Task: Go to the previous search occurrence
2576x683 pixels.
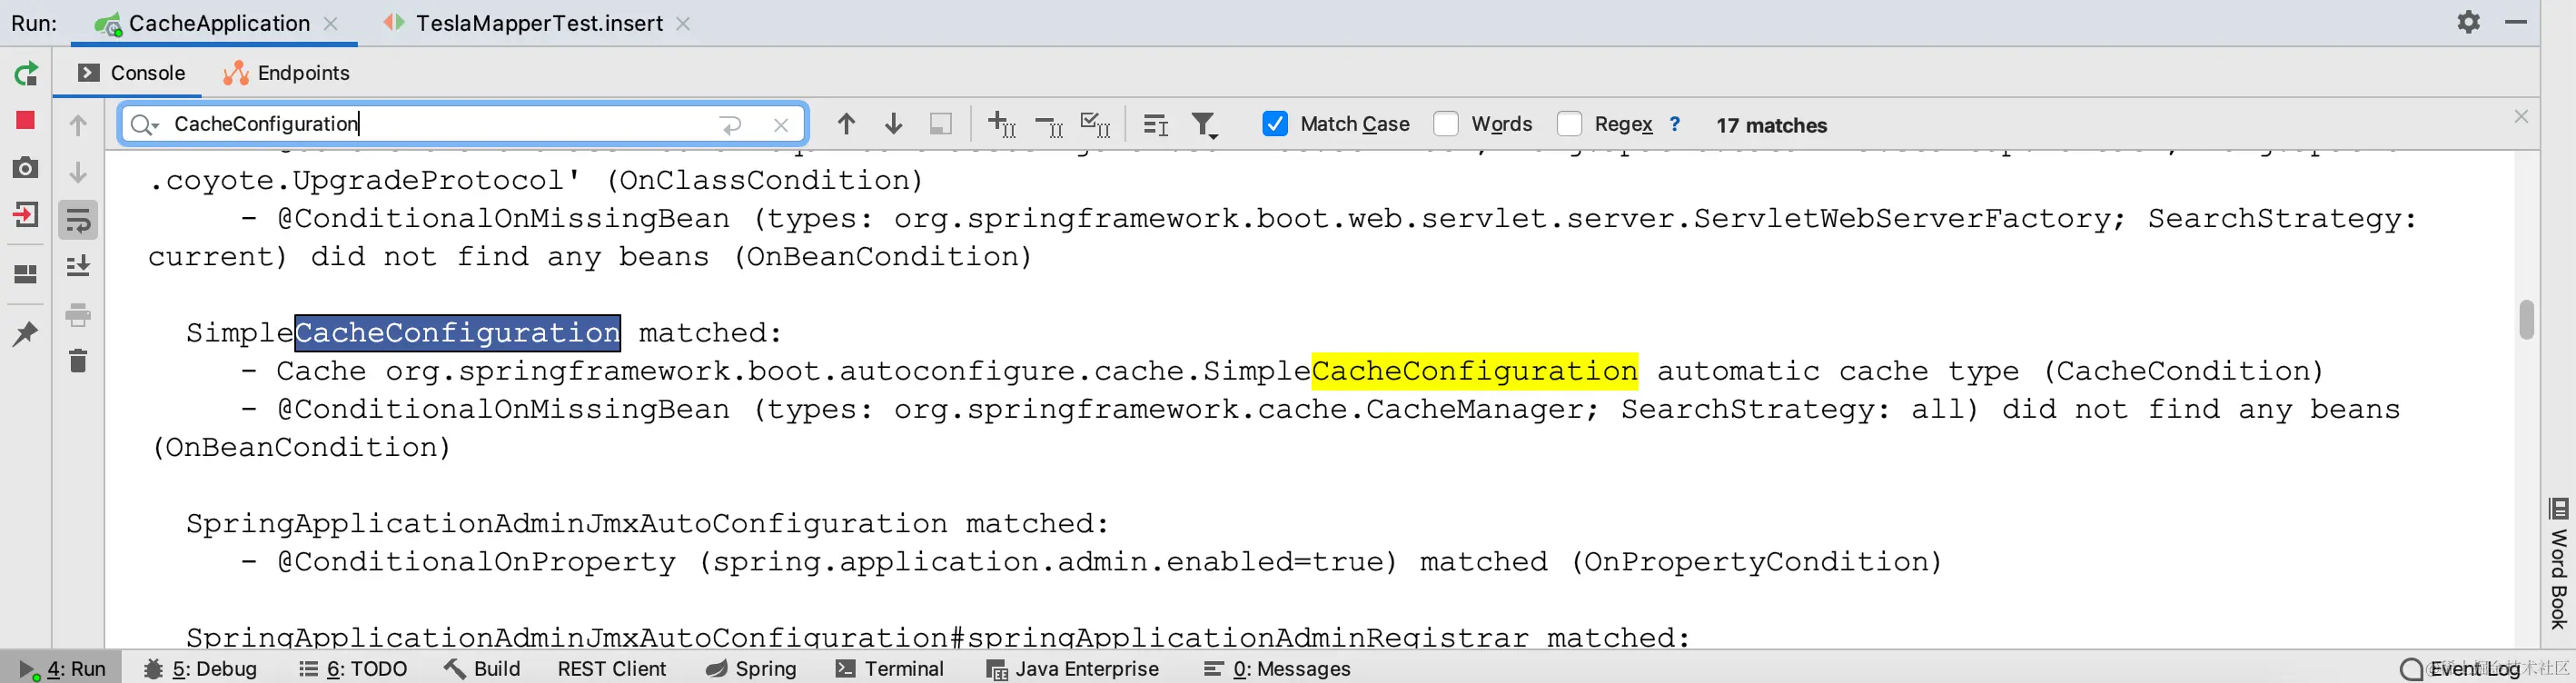Action: [x=846, y=124]
